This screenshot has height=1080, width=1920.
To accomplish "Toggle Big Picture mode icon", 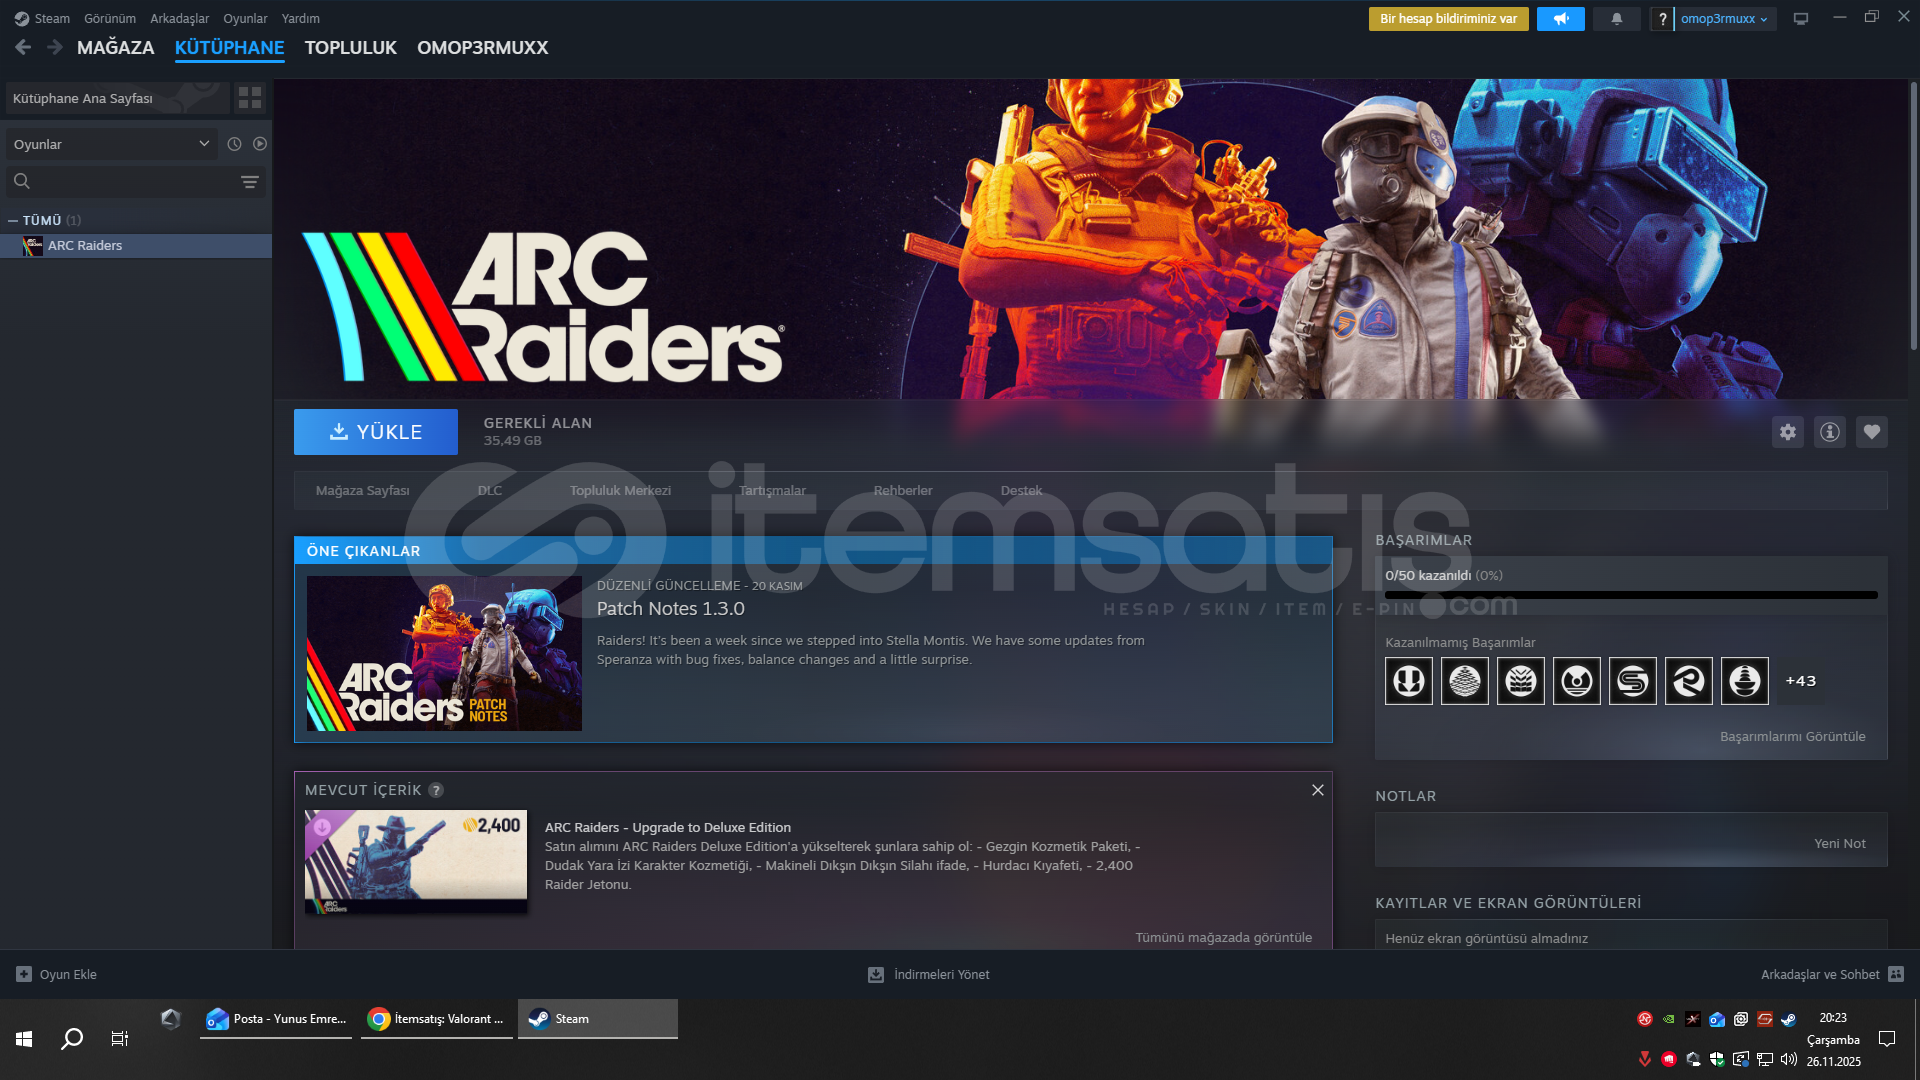I will (1801, 19).
